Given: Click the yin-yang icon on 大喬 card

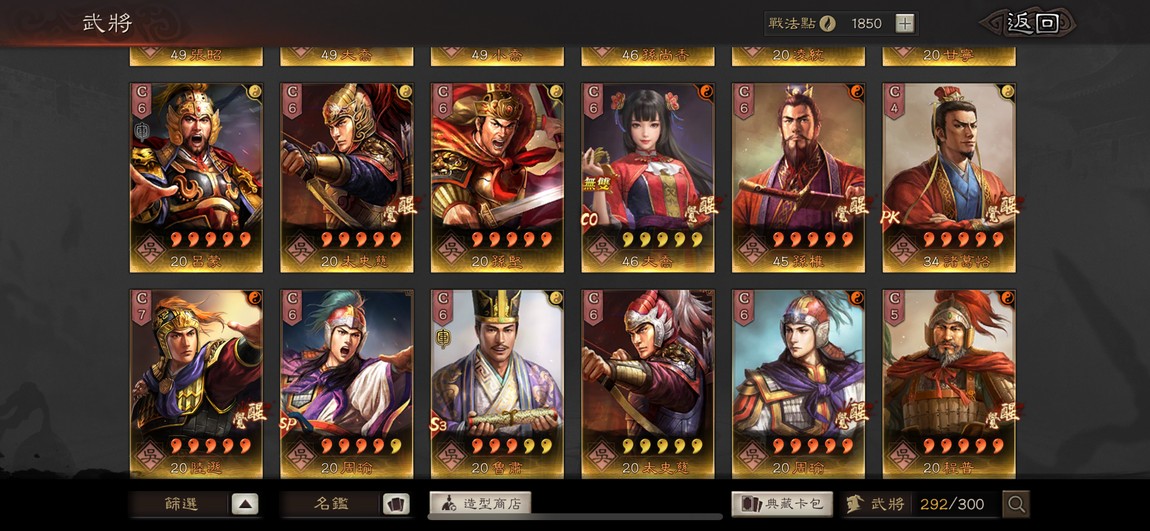Looking at the screenshot, I should [x=707, y=91].
